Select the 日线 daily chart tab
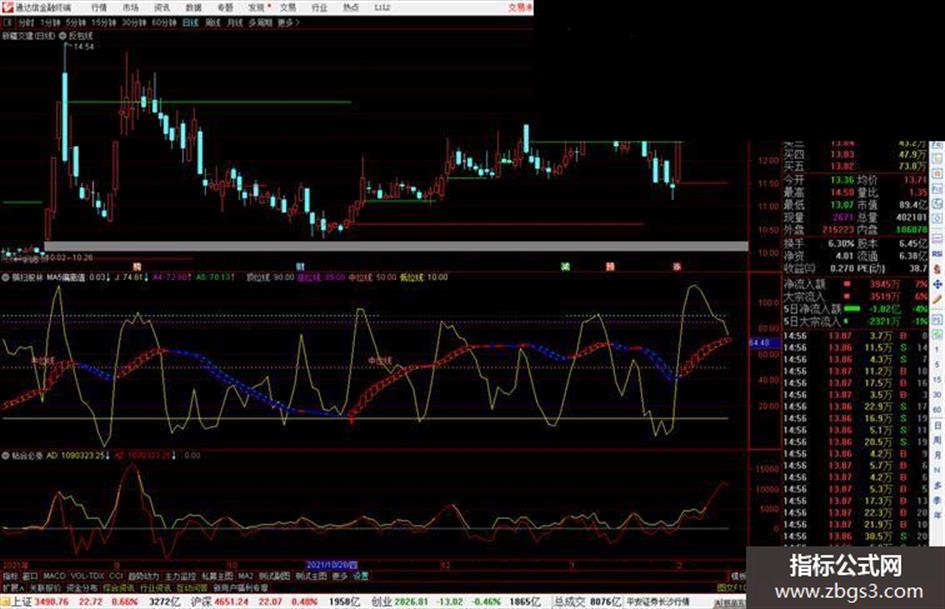The image size is (945, 609). point(190,23)
